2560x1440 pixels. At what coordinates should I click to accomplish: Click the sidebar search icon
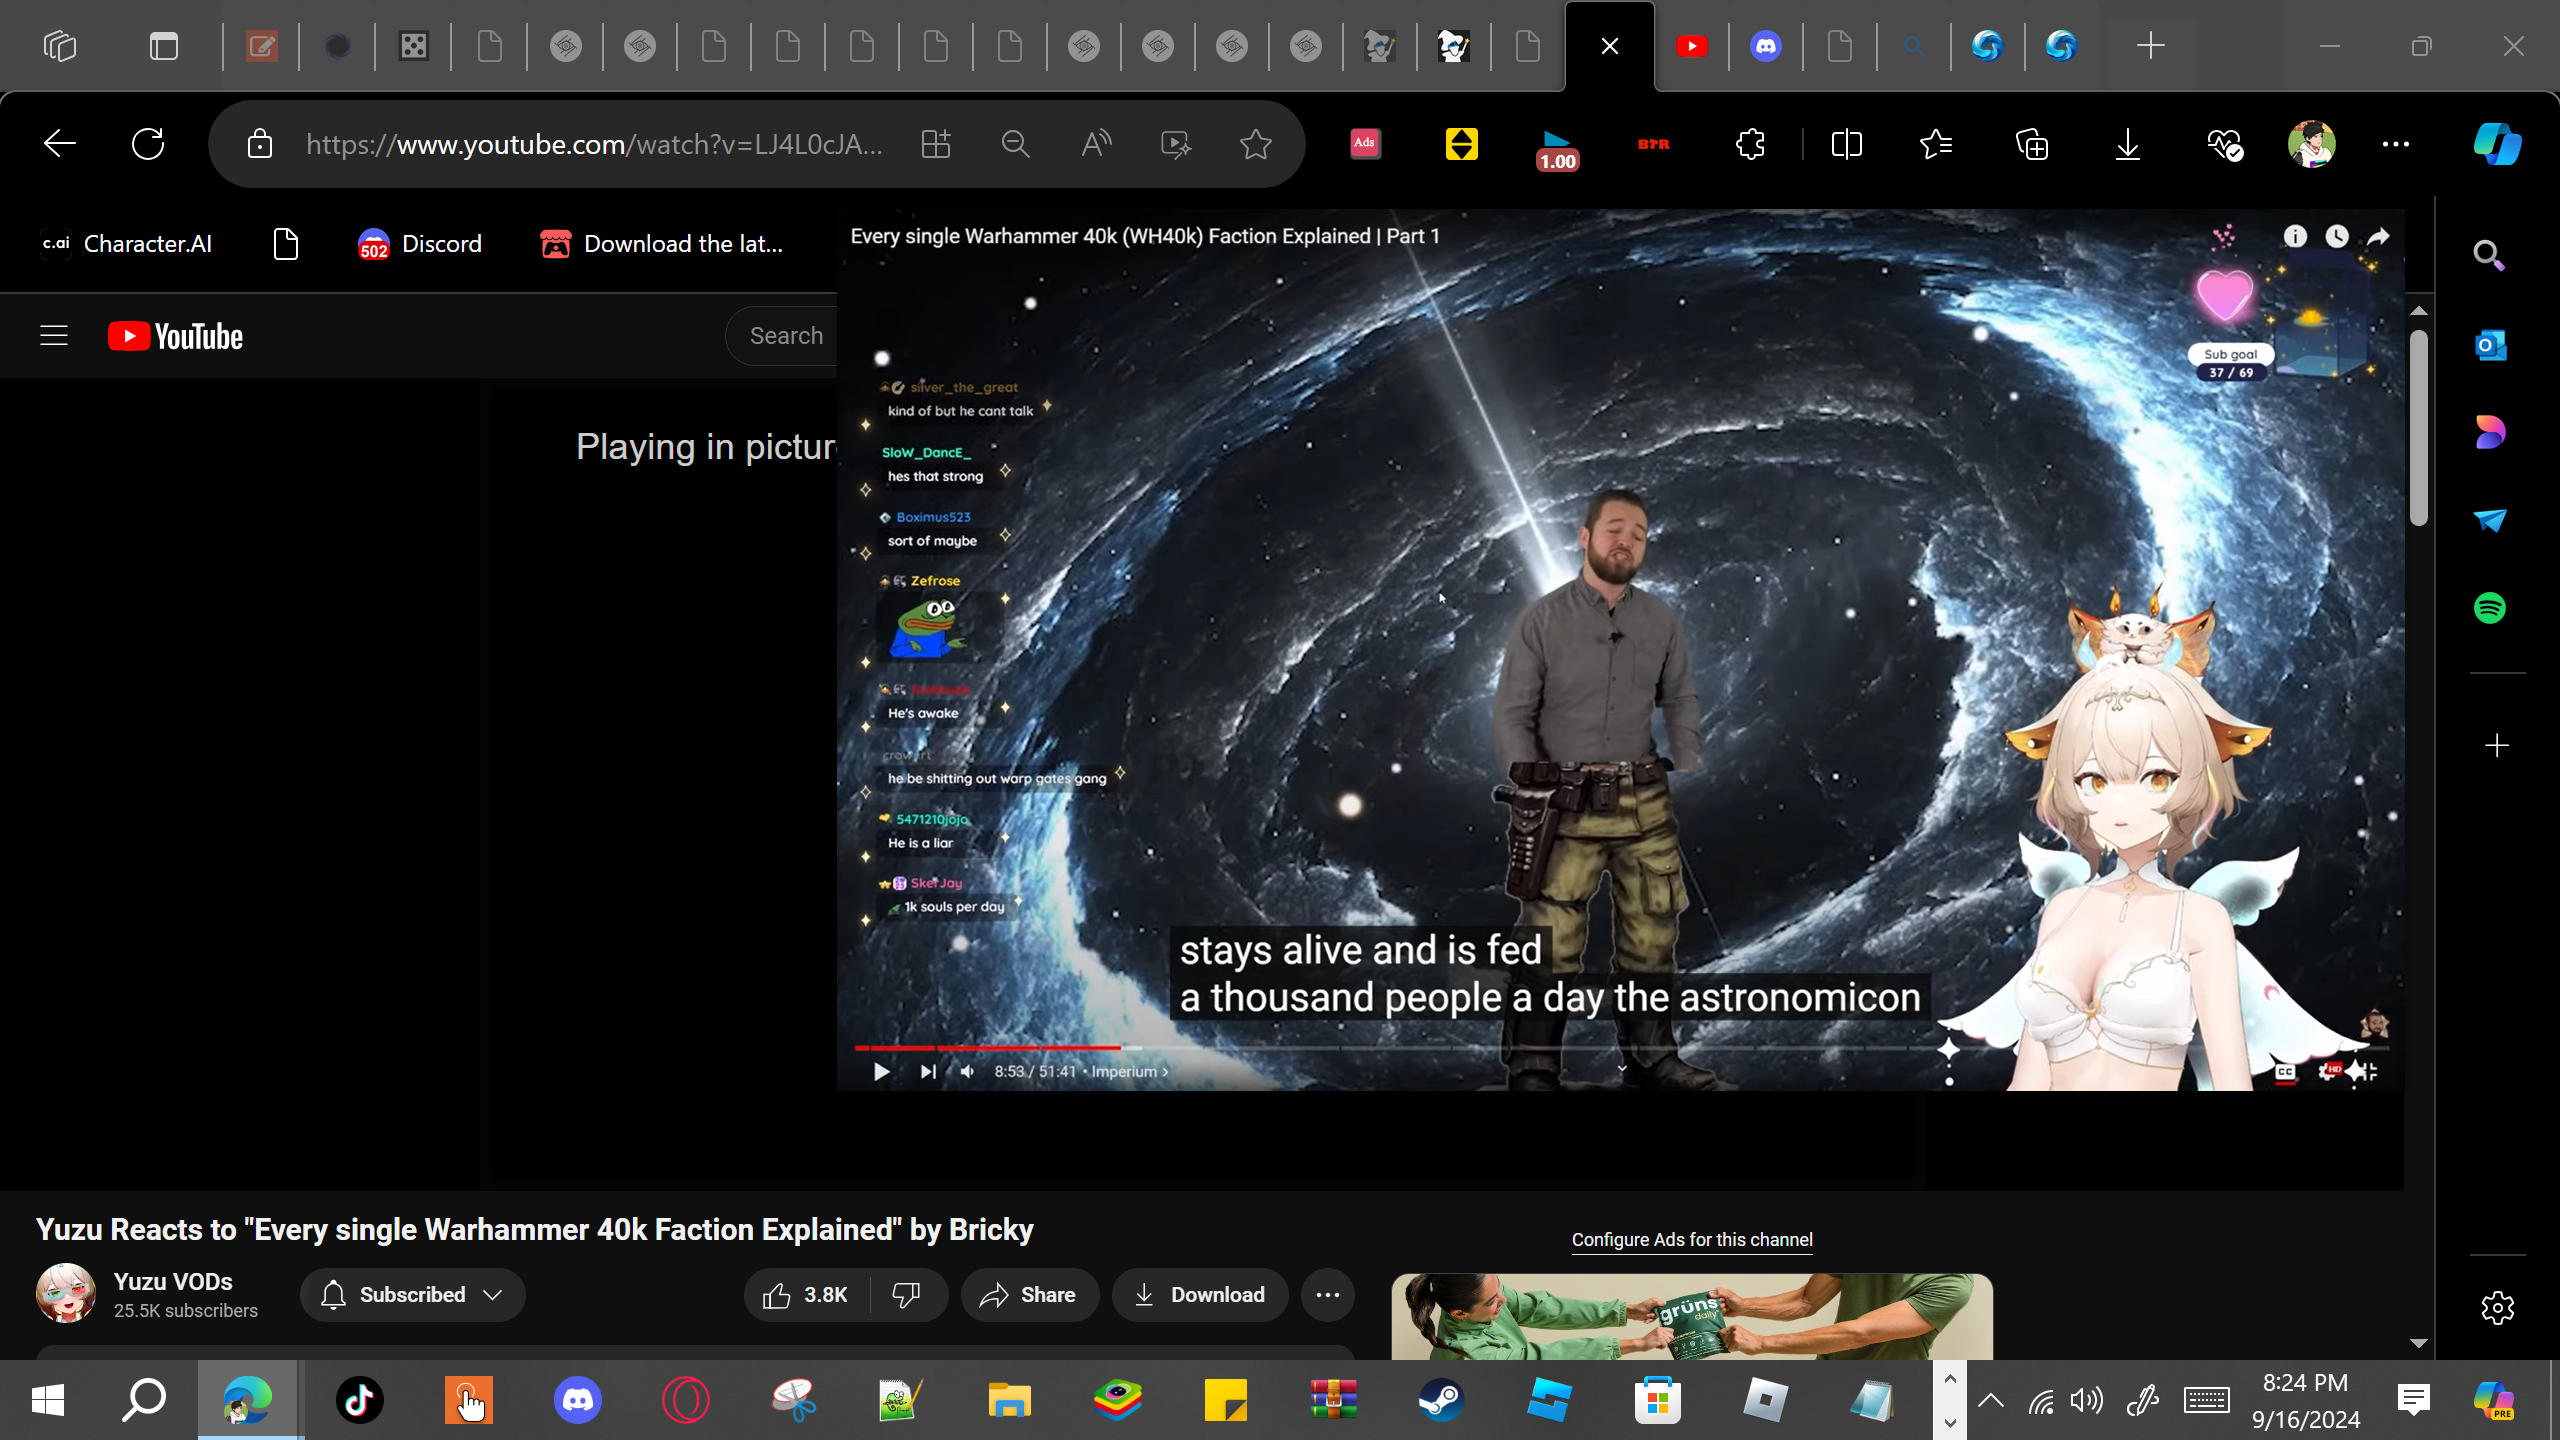[2490, 256]
